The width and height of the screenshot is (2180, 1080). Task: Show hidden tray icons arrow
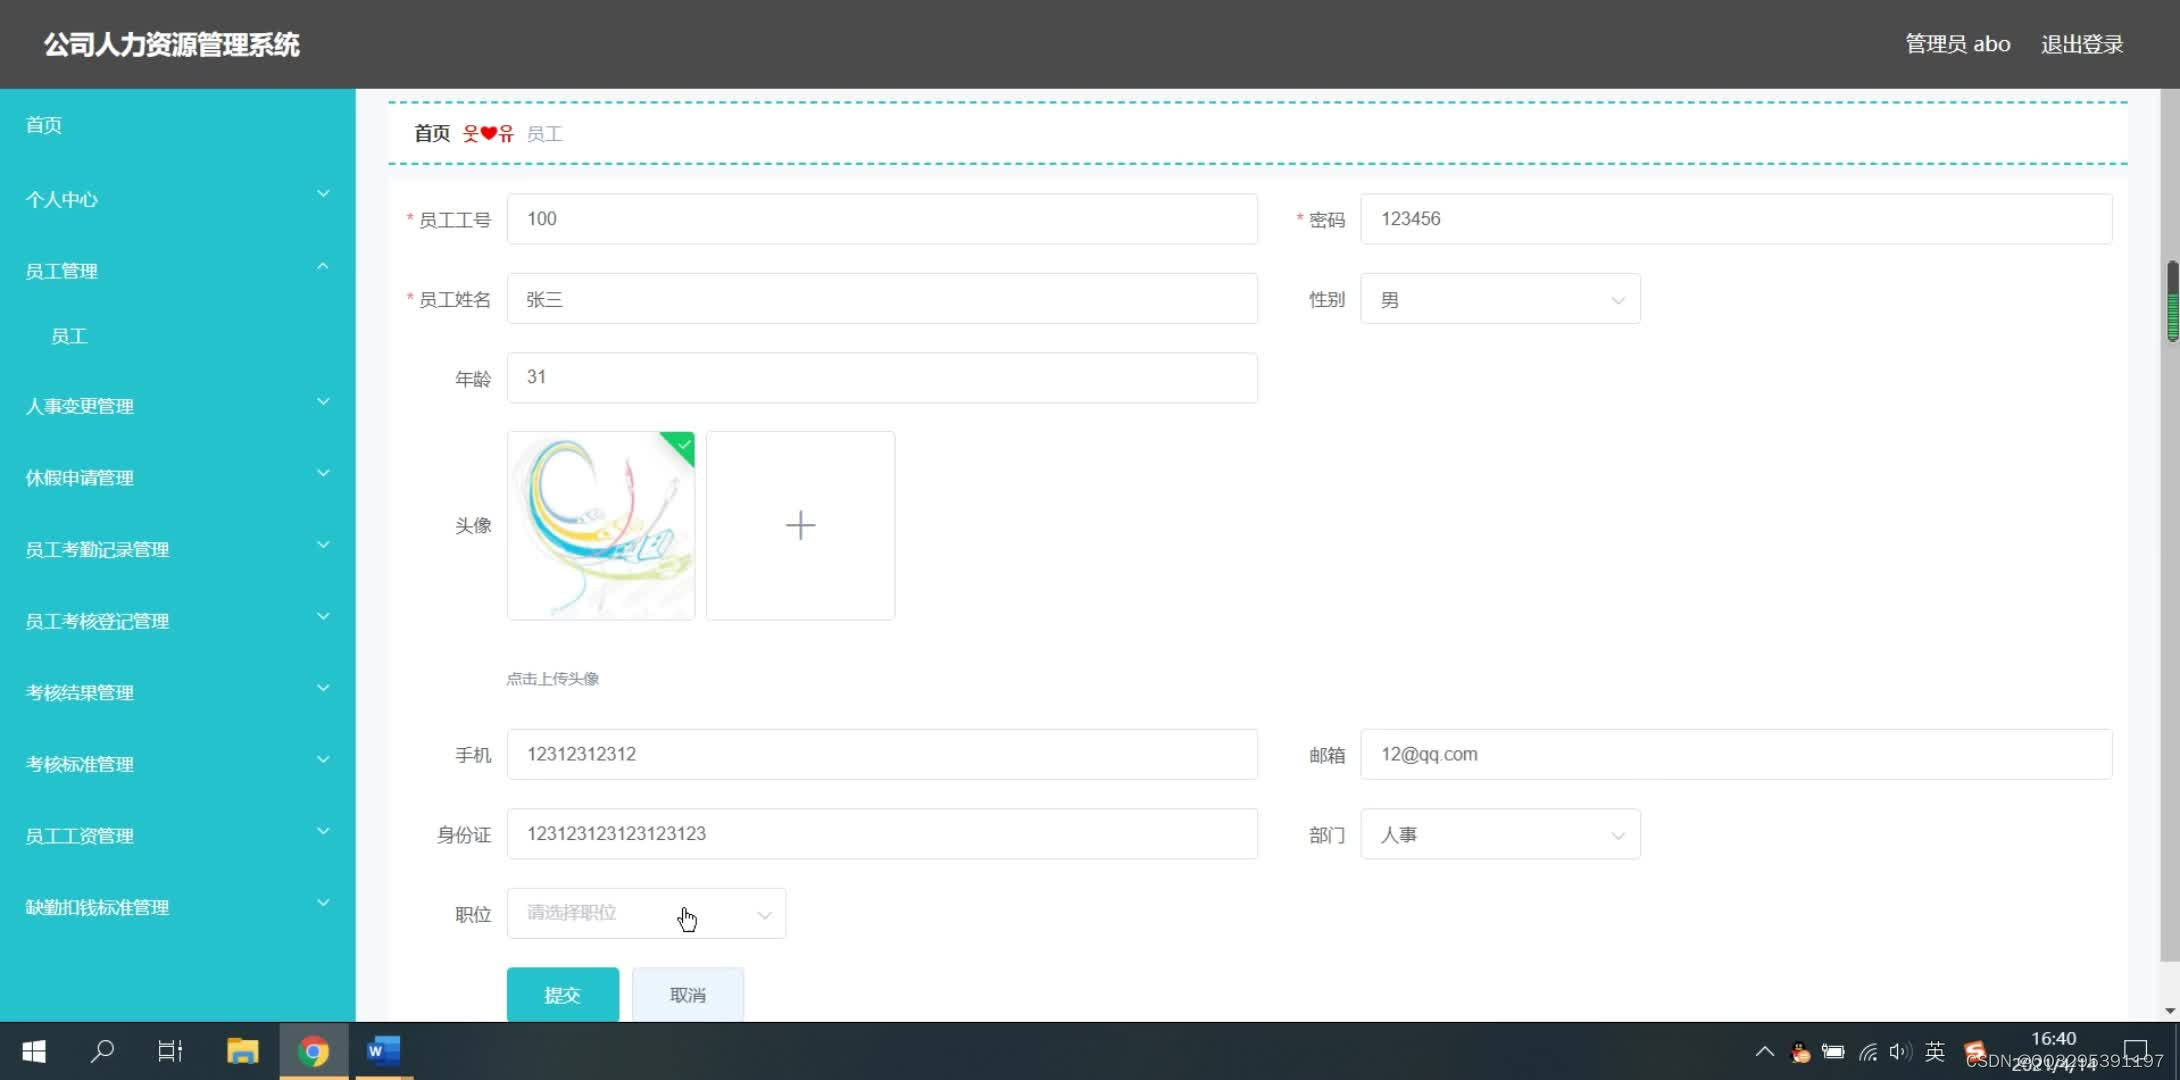pos(1765,1052)
